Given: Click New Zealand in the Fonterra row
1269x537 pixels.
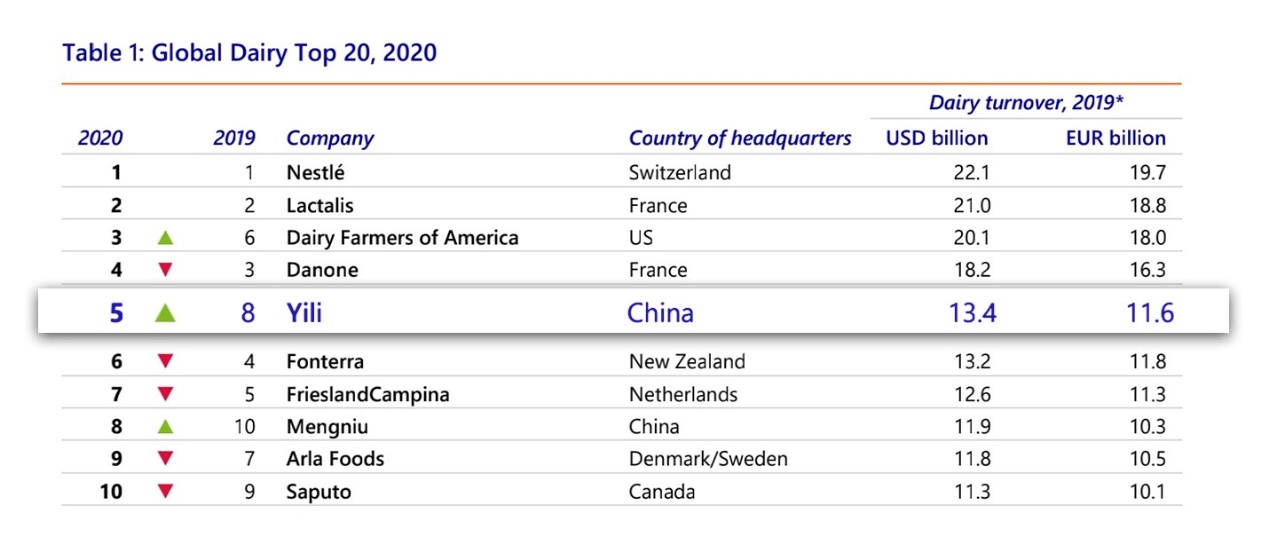Looking at the screenshot, I should [687, 361].
